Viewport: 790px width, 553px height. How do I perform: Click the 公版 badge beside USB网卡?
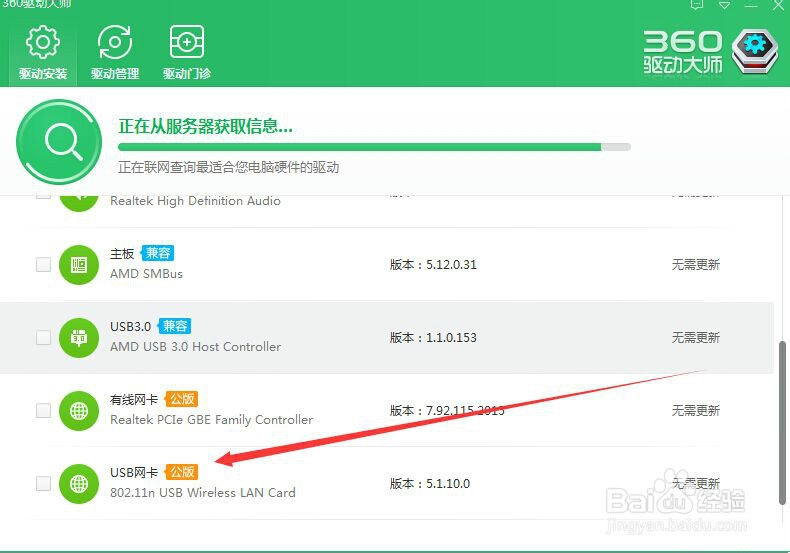181,472
